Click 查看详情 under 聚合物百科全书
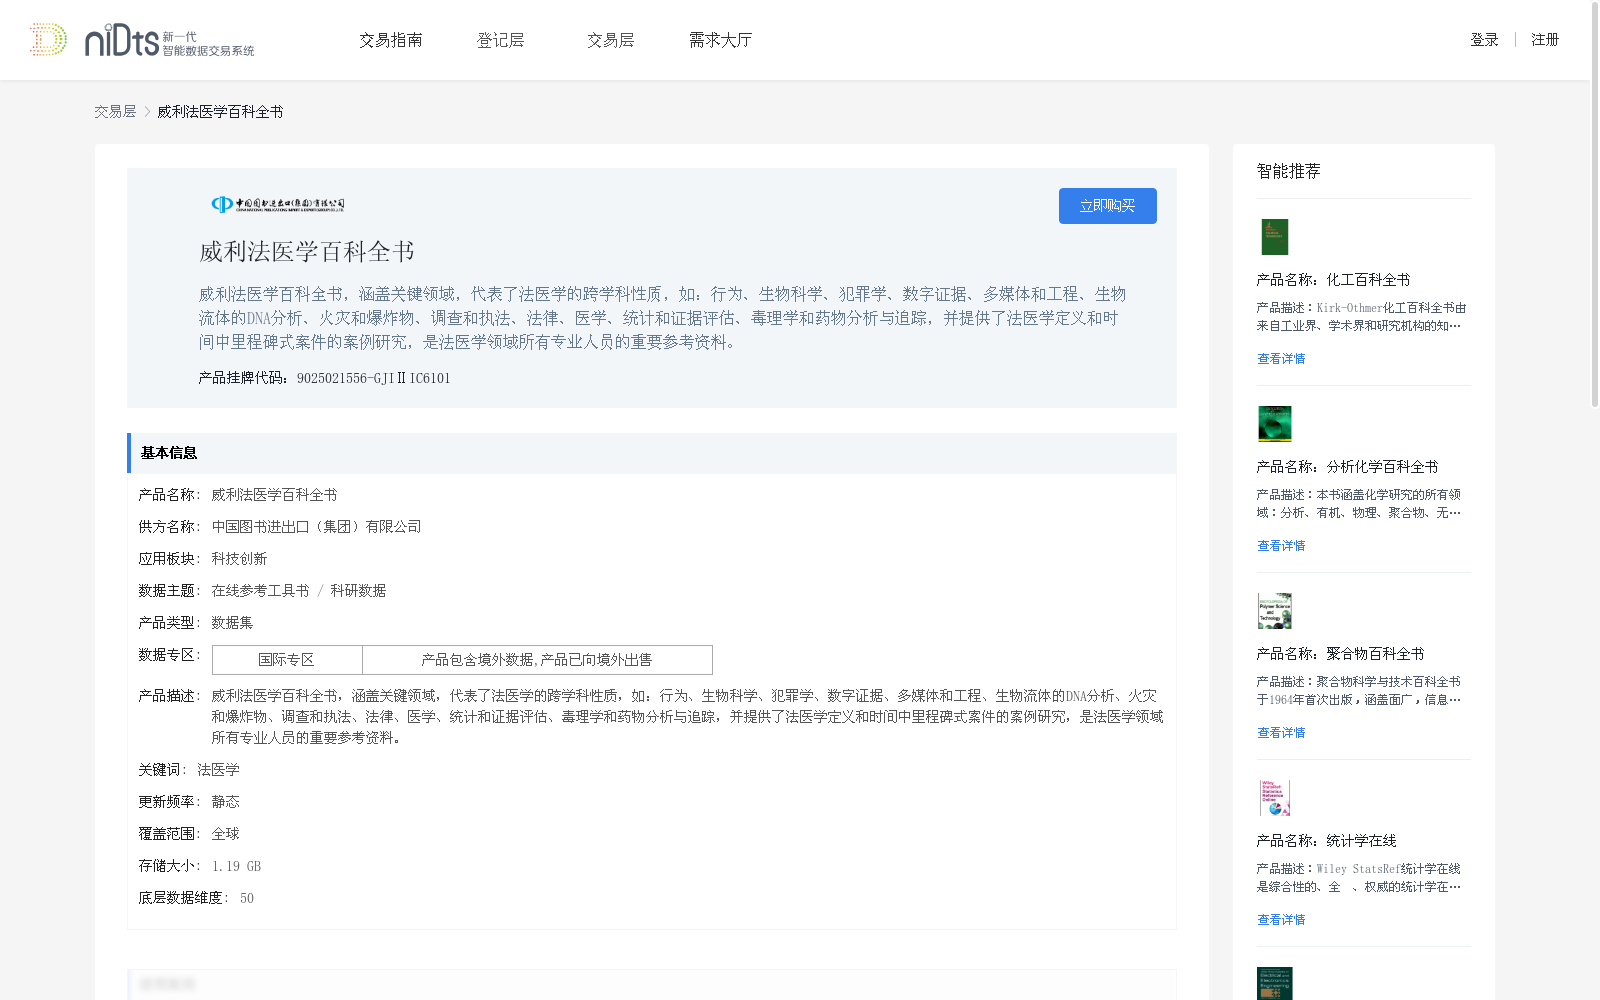The width and height of the screenshot is (1600, 1000). tap(1281, 733)
